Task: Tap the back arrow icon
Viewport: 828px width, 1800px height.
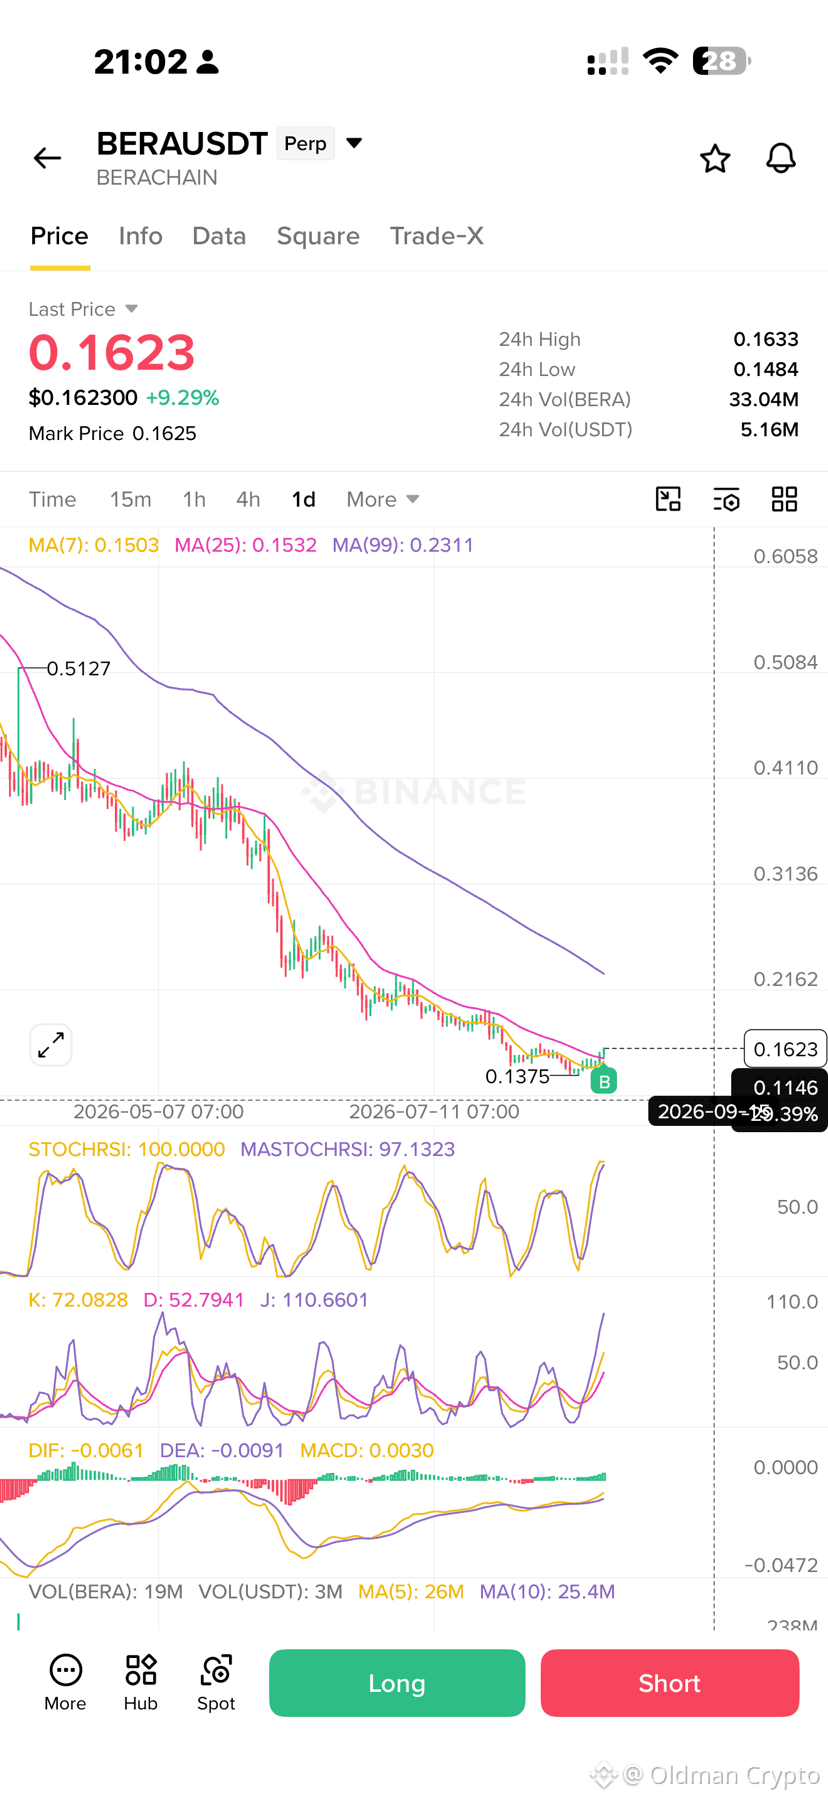Action: click(47, 158)
